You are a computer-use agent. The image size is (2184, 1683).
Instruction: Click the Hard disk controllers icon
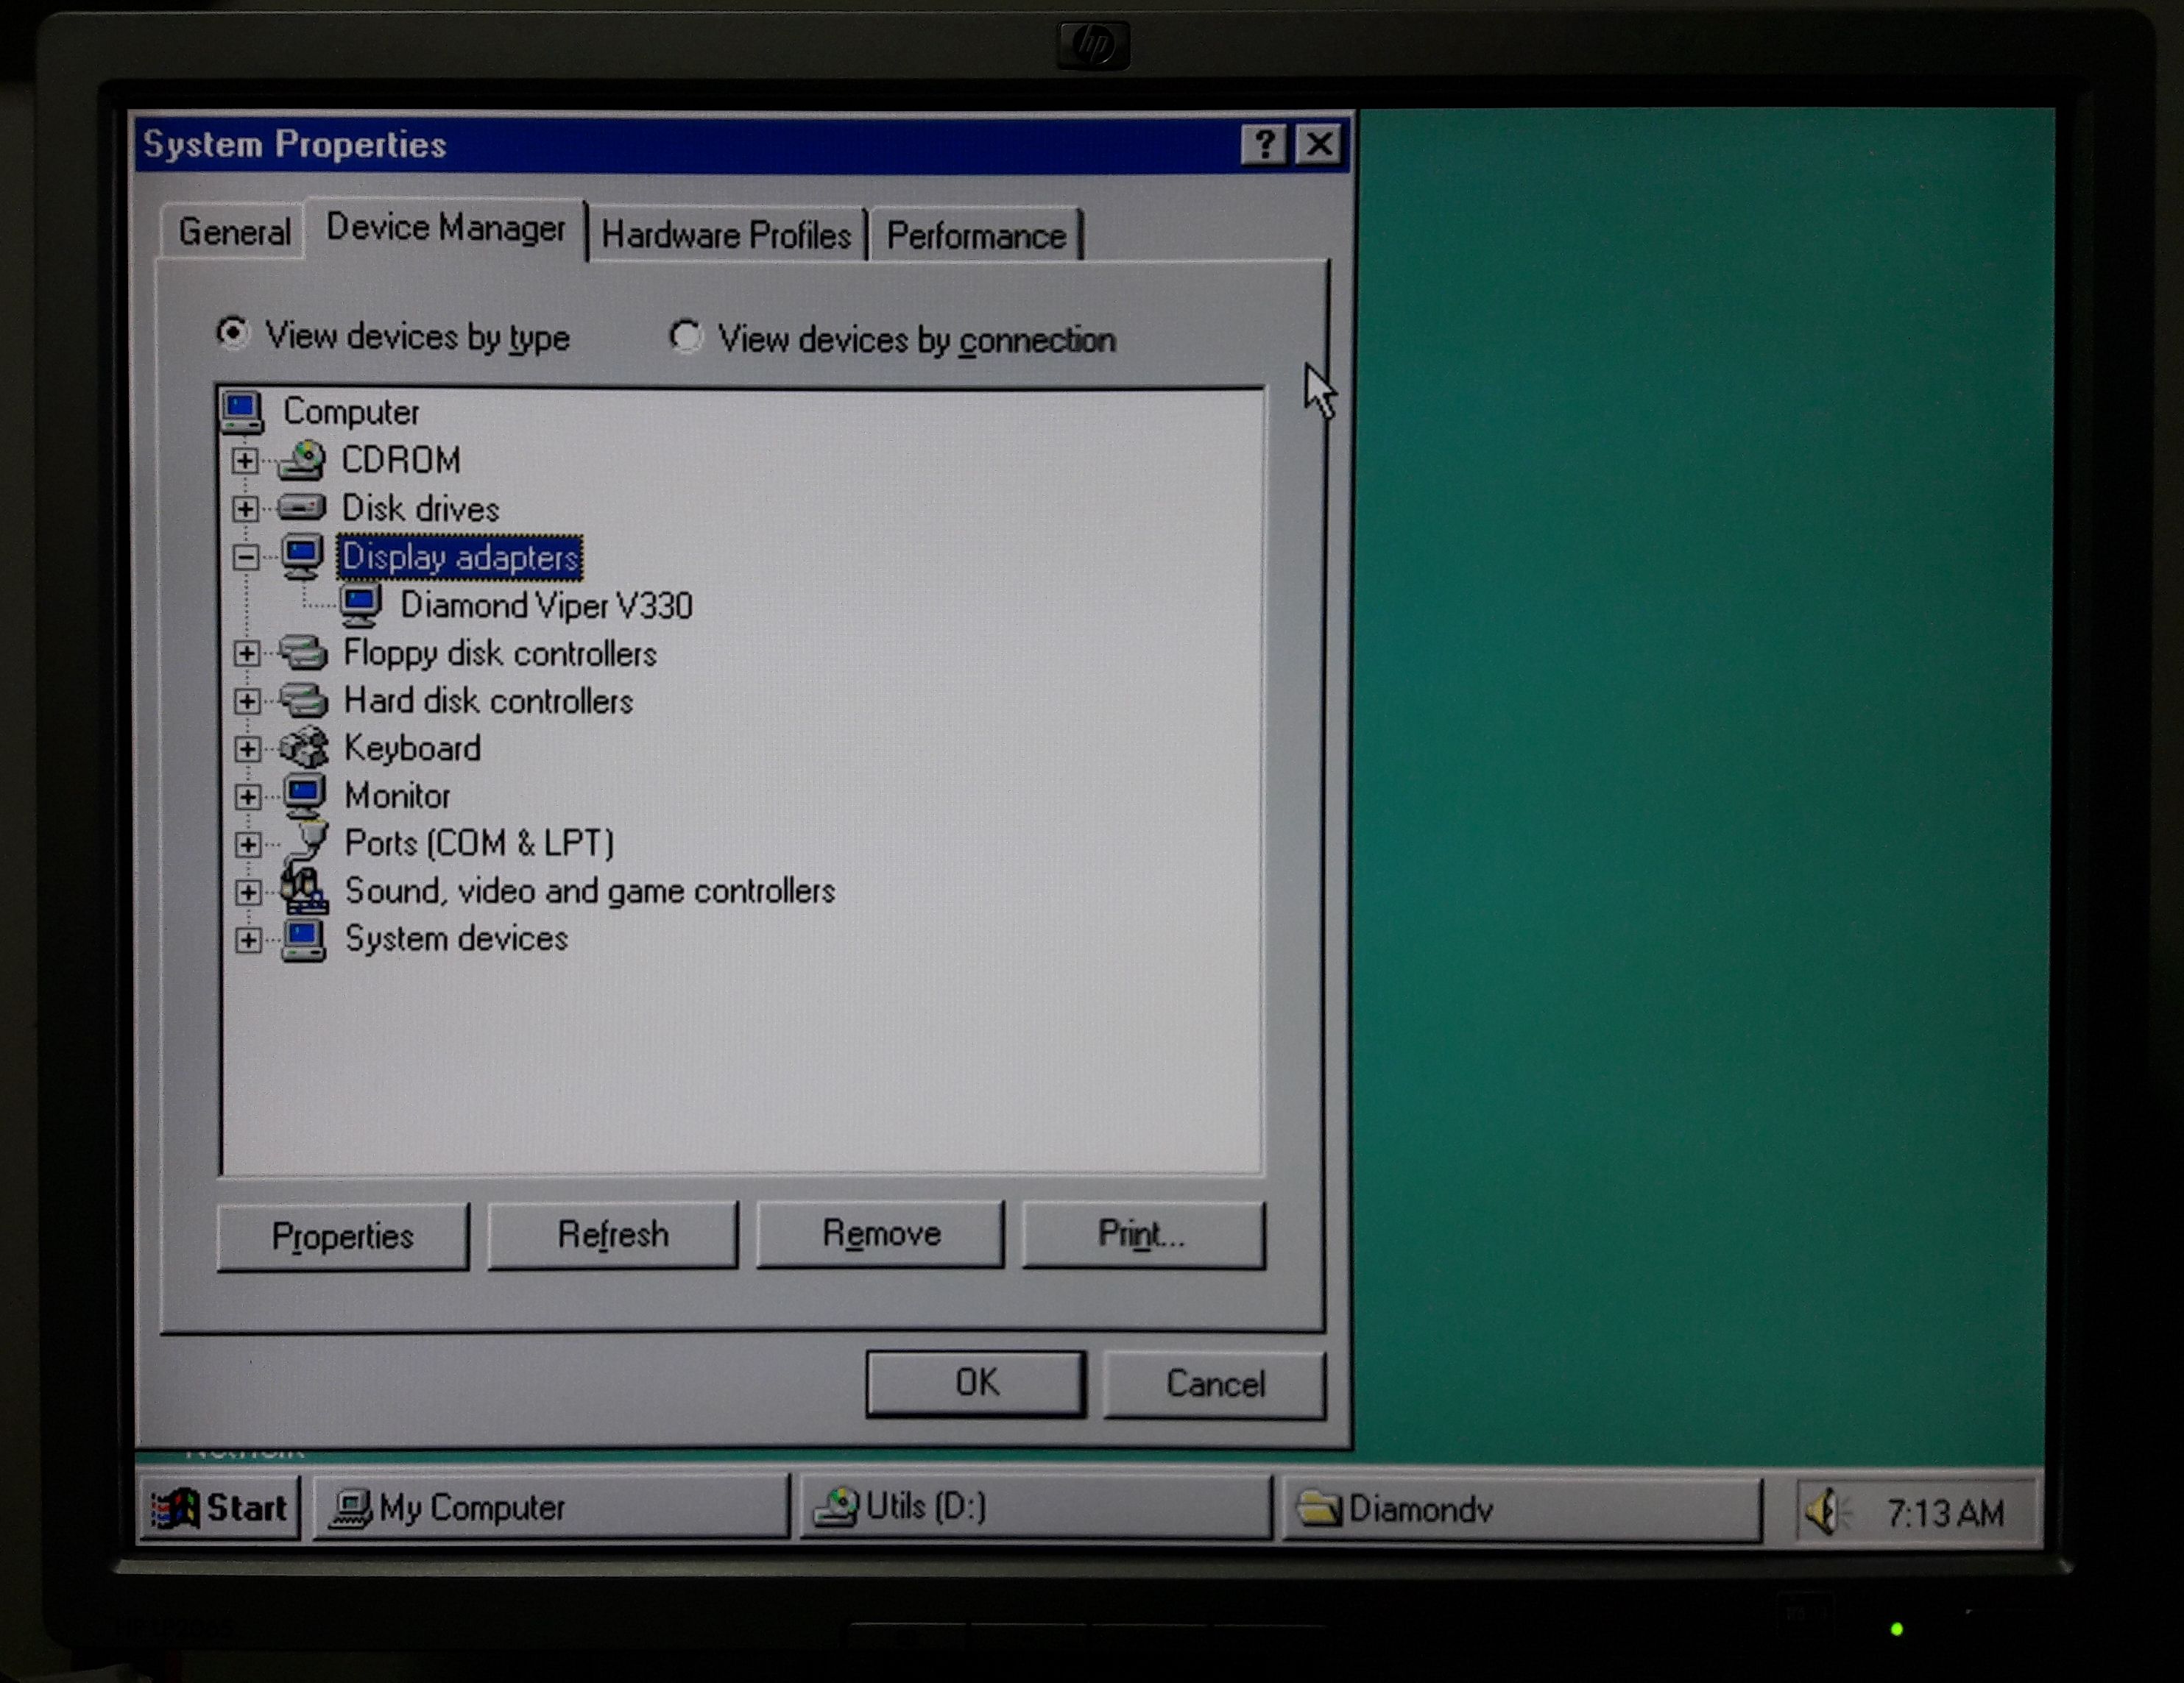click(303, 700)
